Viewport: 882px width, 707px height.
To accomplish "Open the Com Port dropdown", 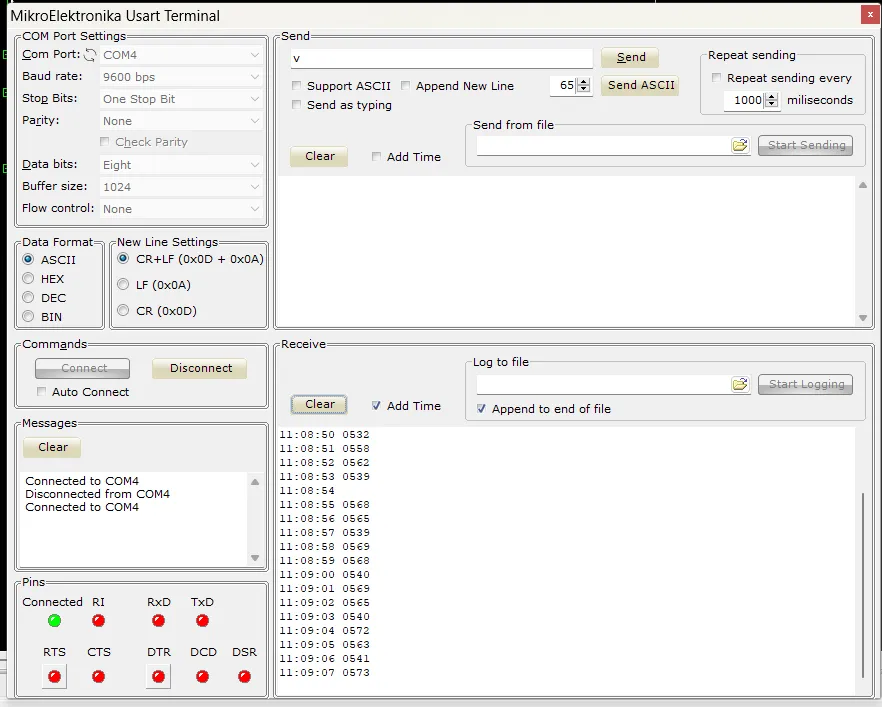I will coord(181,55).
